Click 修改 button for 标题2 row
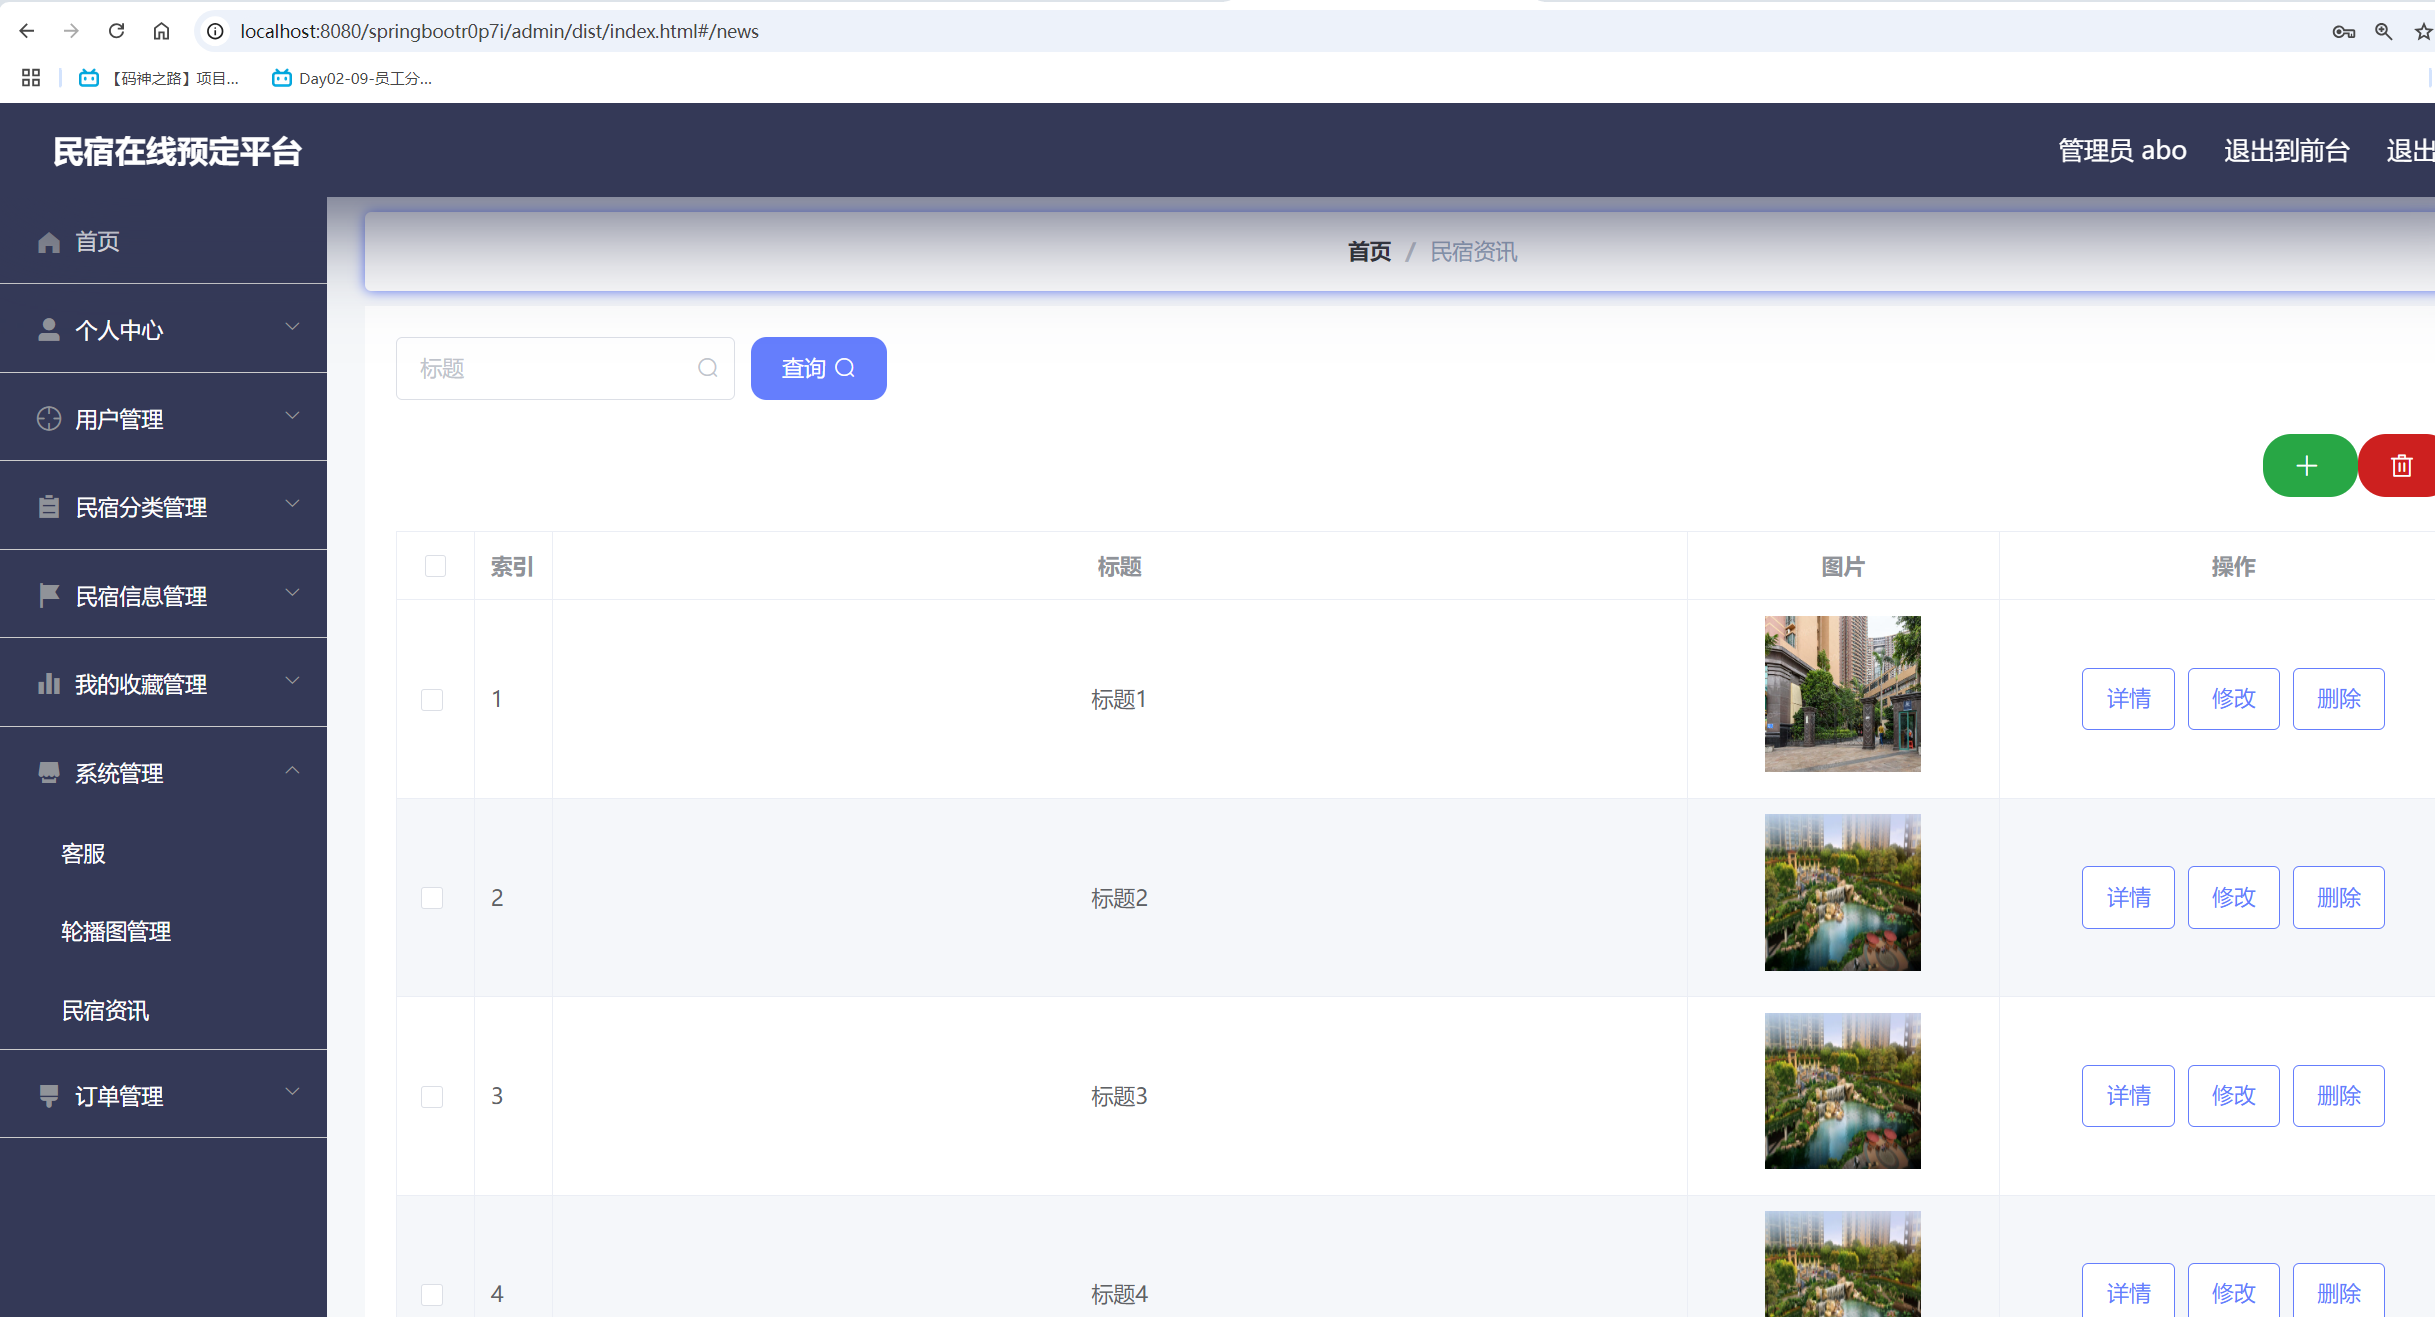Screen dimensions: 2435x1317 click(x=2232, y=897)
